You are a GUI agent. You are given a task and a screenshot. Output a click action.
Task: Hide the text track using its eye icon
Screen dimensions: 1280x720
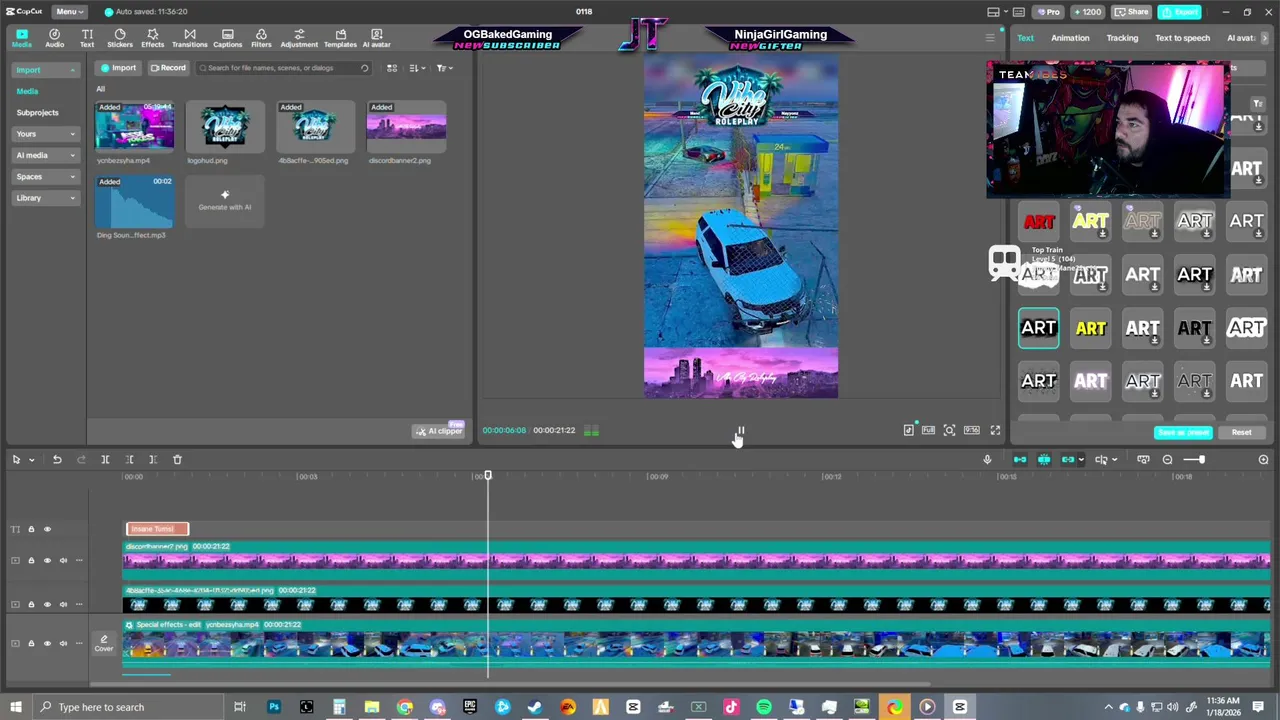click(x=46, y=529)
